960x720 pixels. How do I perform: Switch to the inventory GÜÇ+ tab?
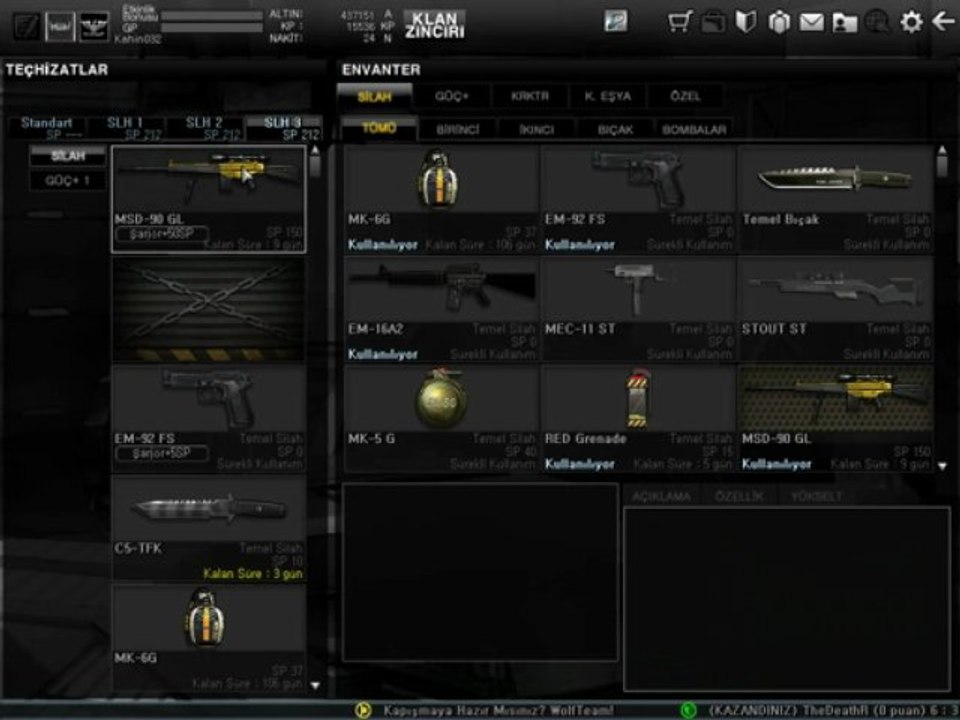click(x=452, y=96)
